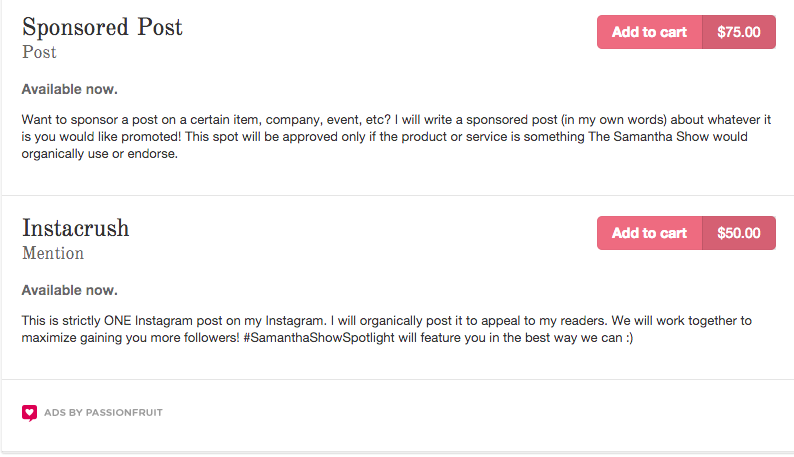Screen dimensions: 794x457
Task: Add Instacrush mention to cart
Action: pyautogui.click(x=649, y=233)
